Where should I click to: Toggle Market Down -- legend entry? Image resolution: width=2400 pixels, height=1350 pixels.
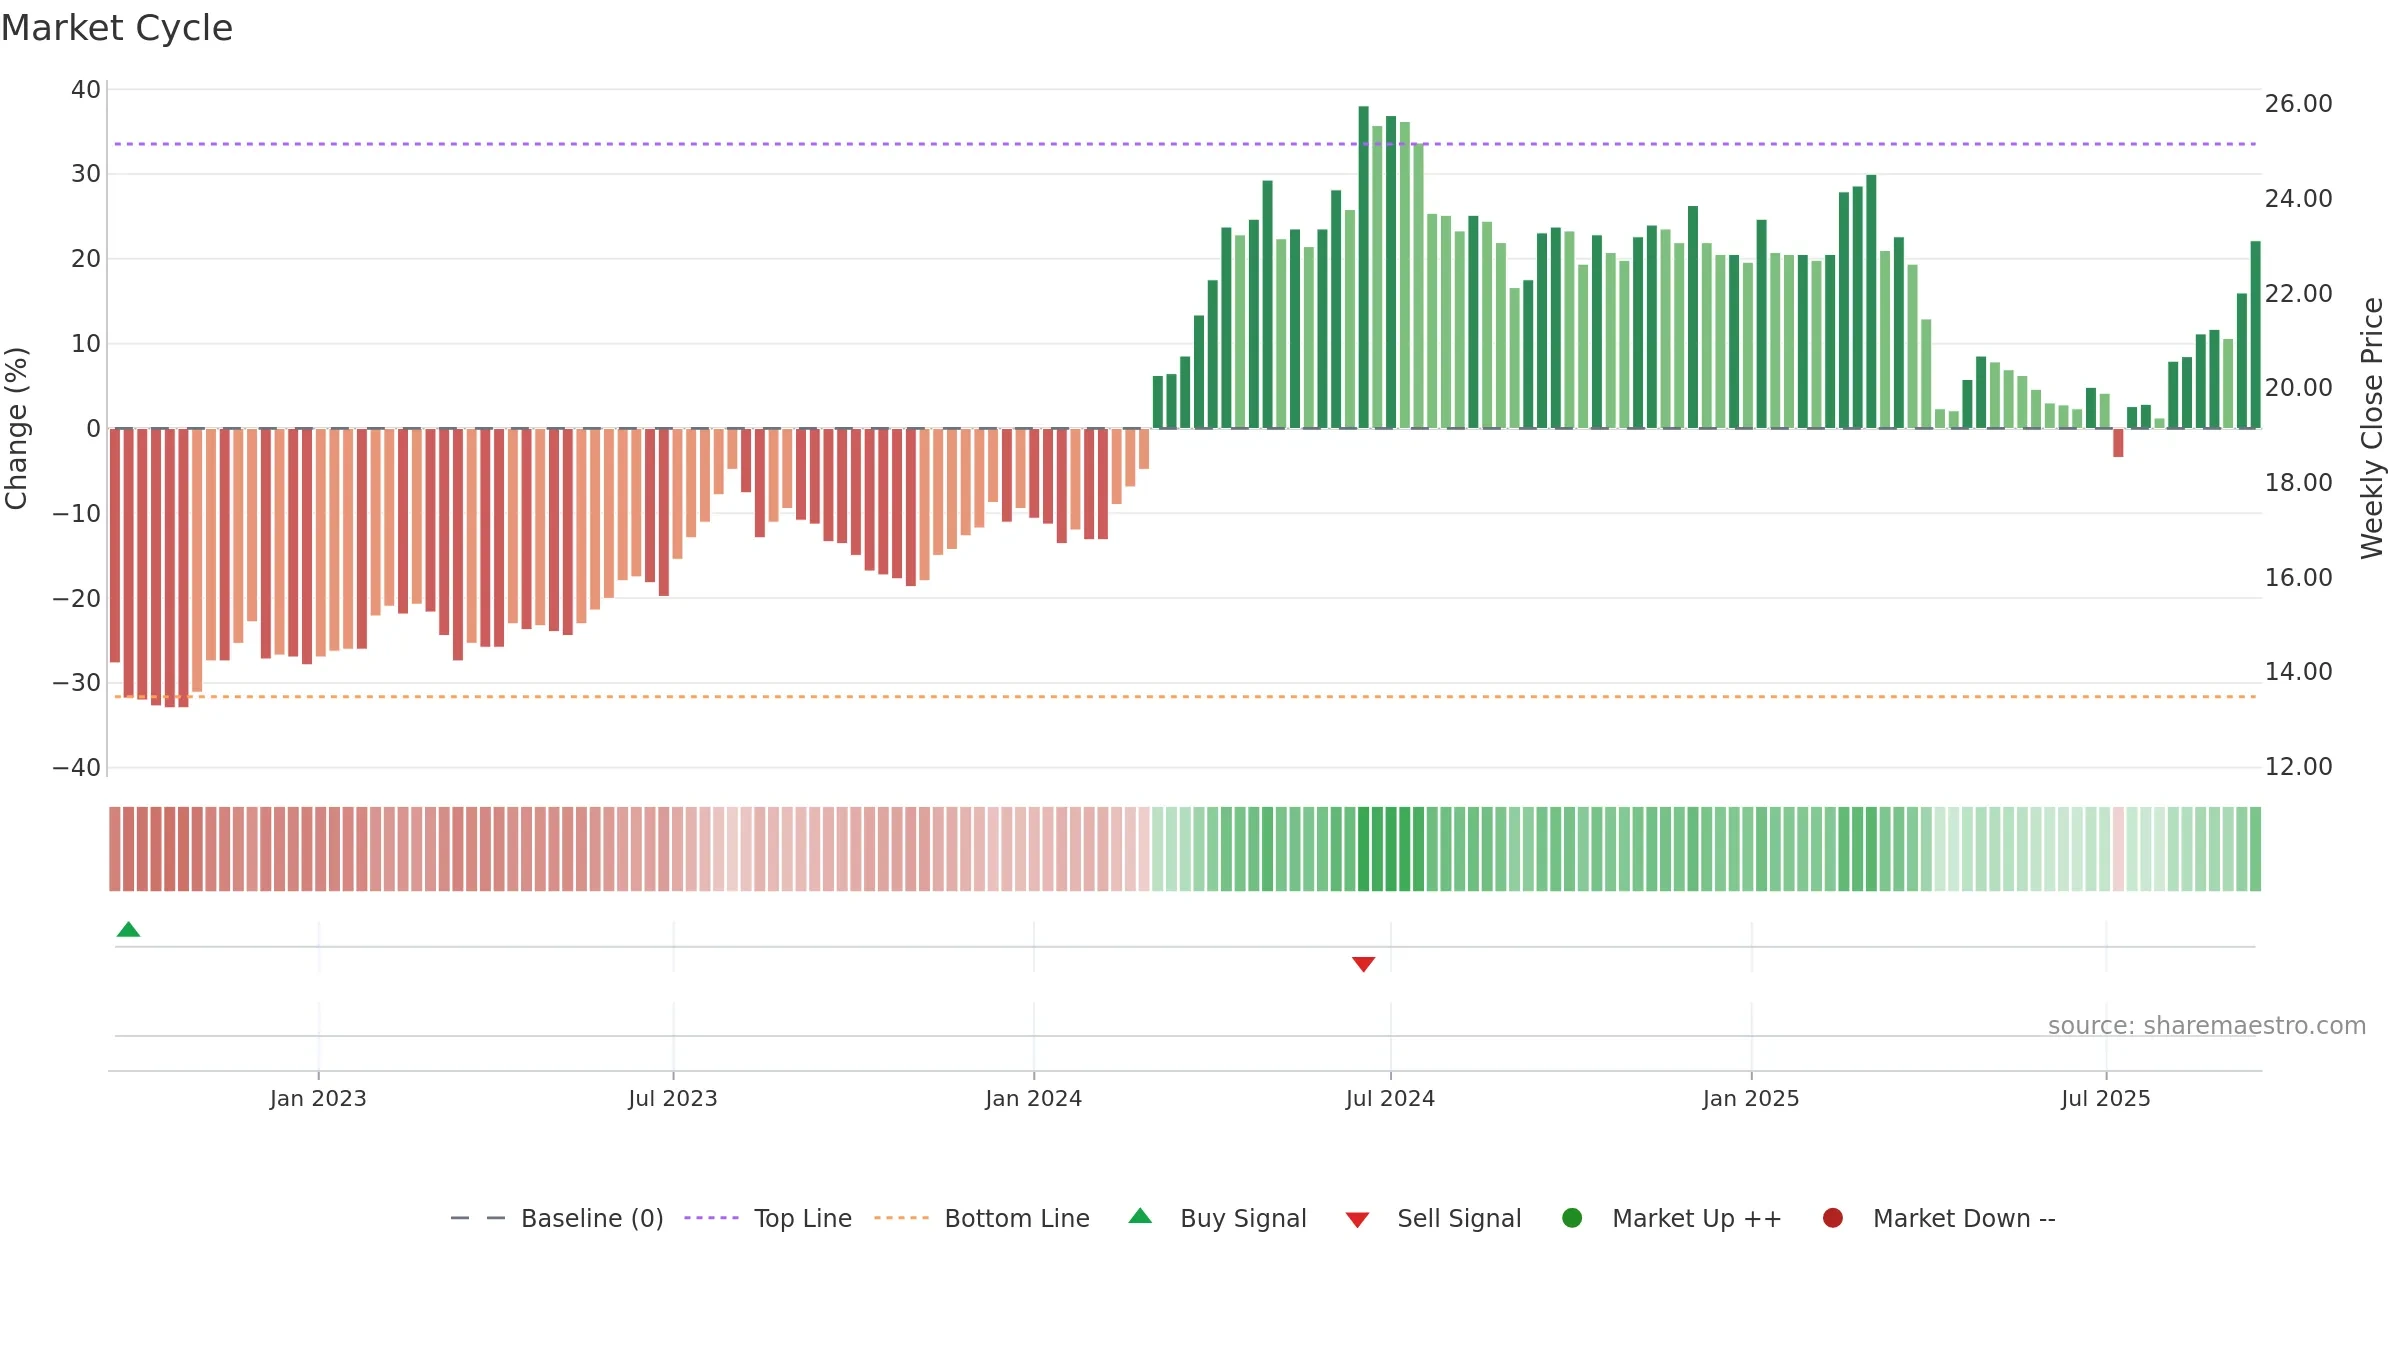pyautogui.click(x=1939, y=1218)
